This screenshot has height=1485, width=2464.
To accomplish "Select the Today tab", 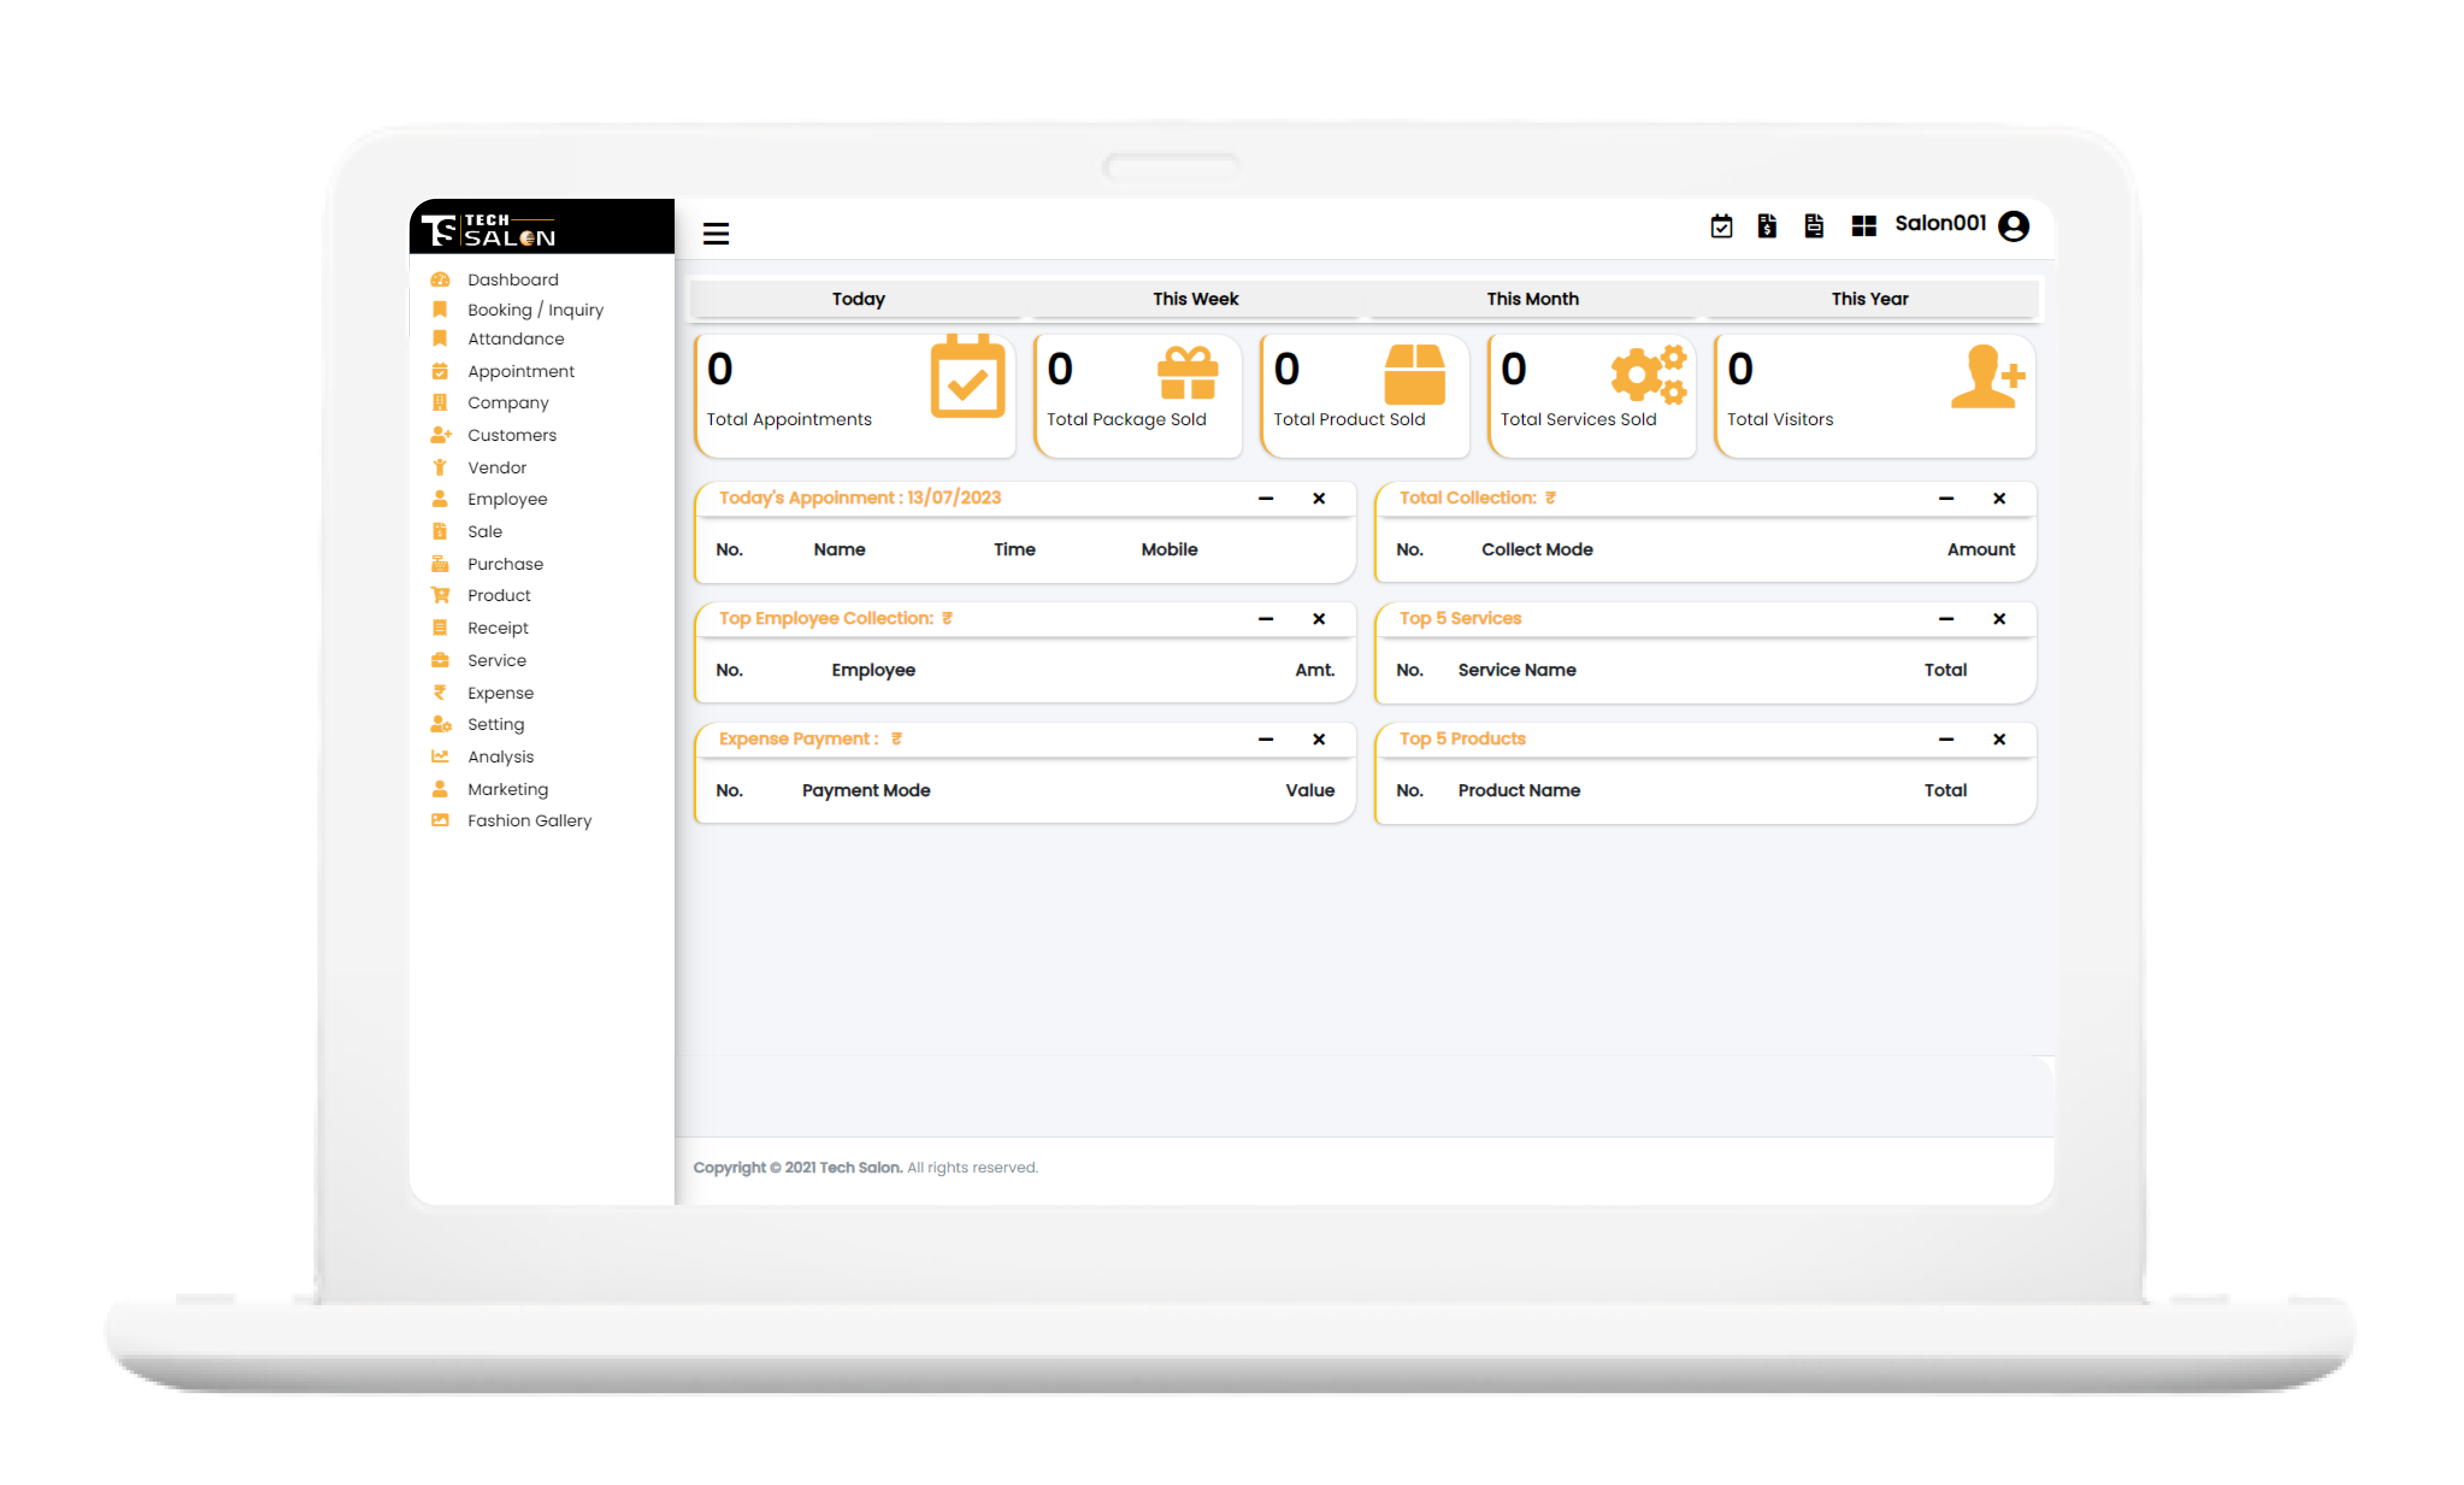I will [x=858, y=299].
